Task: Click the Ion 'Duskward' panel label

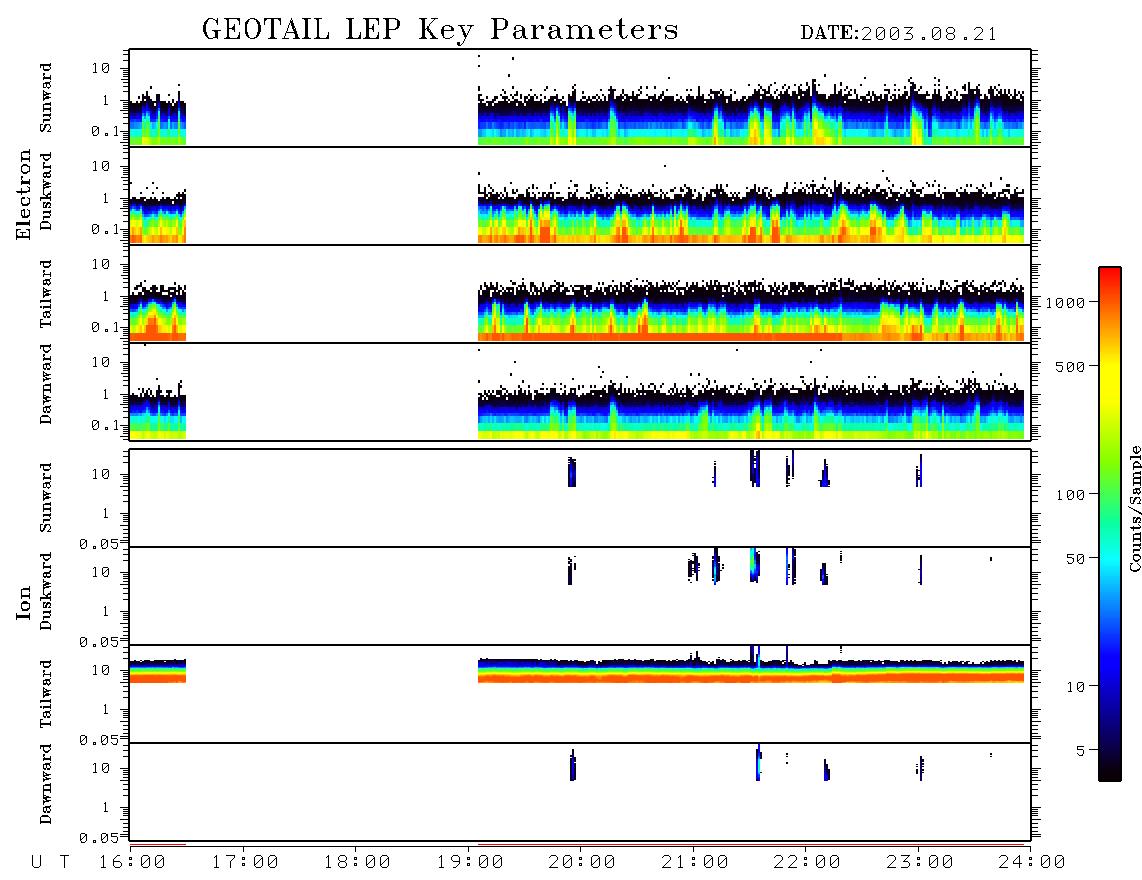Action: coord(46,591)
